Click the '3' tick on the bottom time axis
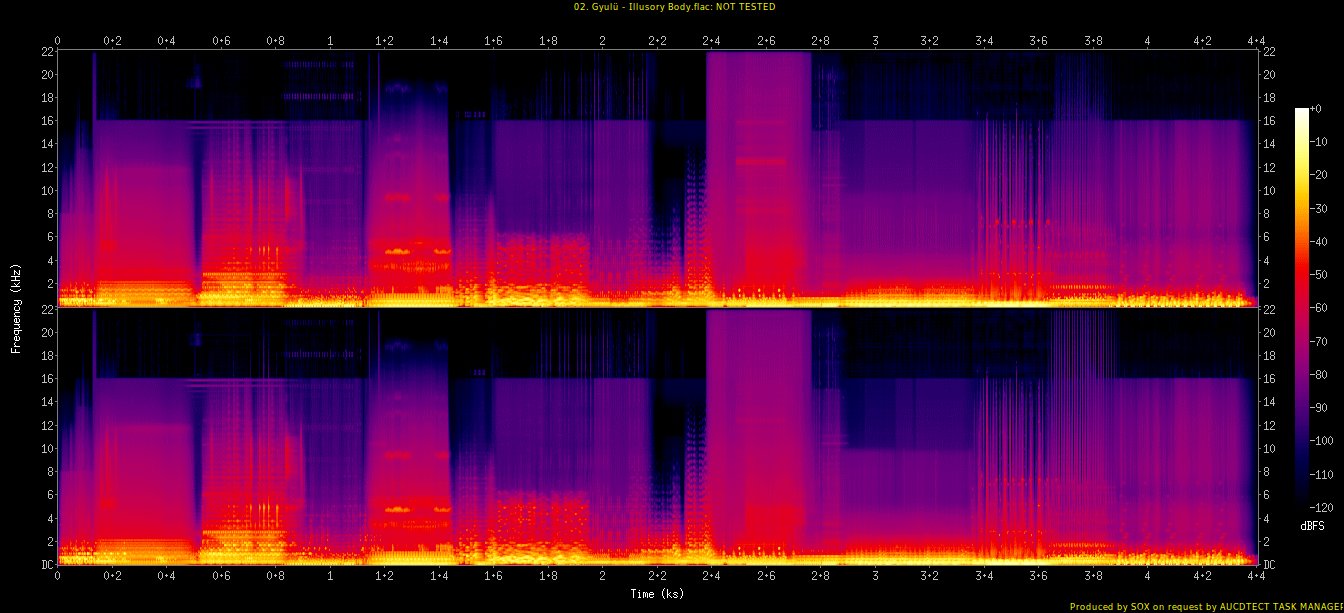This screenshot has height=613, width=1344. click(x=875, y=577)
